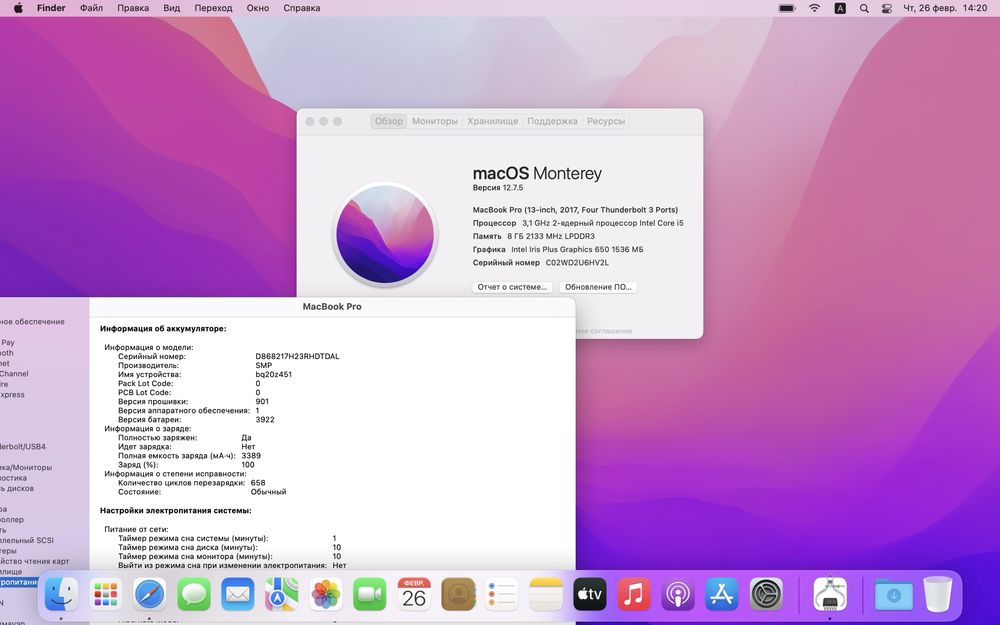Click the MacBook Pro window title

332,306
